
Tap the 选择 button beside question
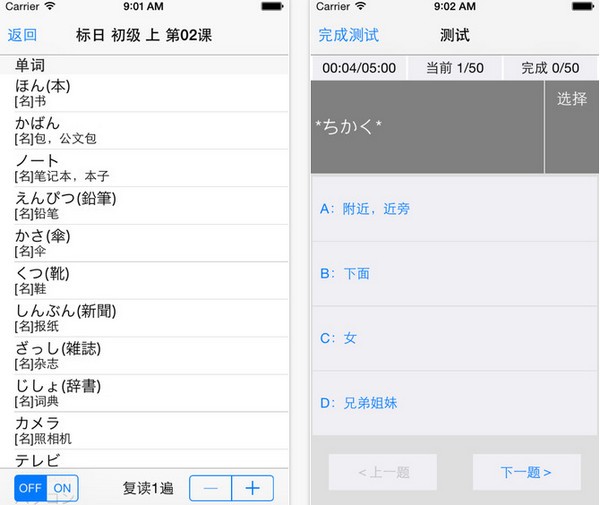point(572,127)
